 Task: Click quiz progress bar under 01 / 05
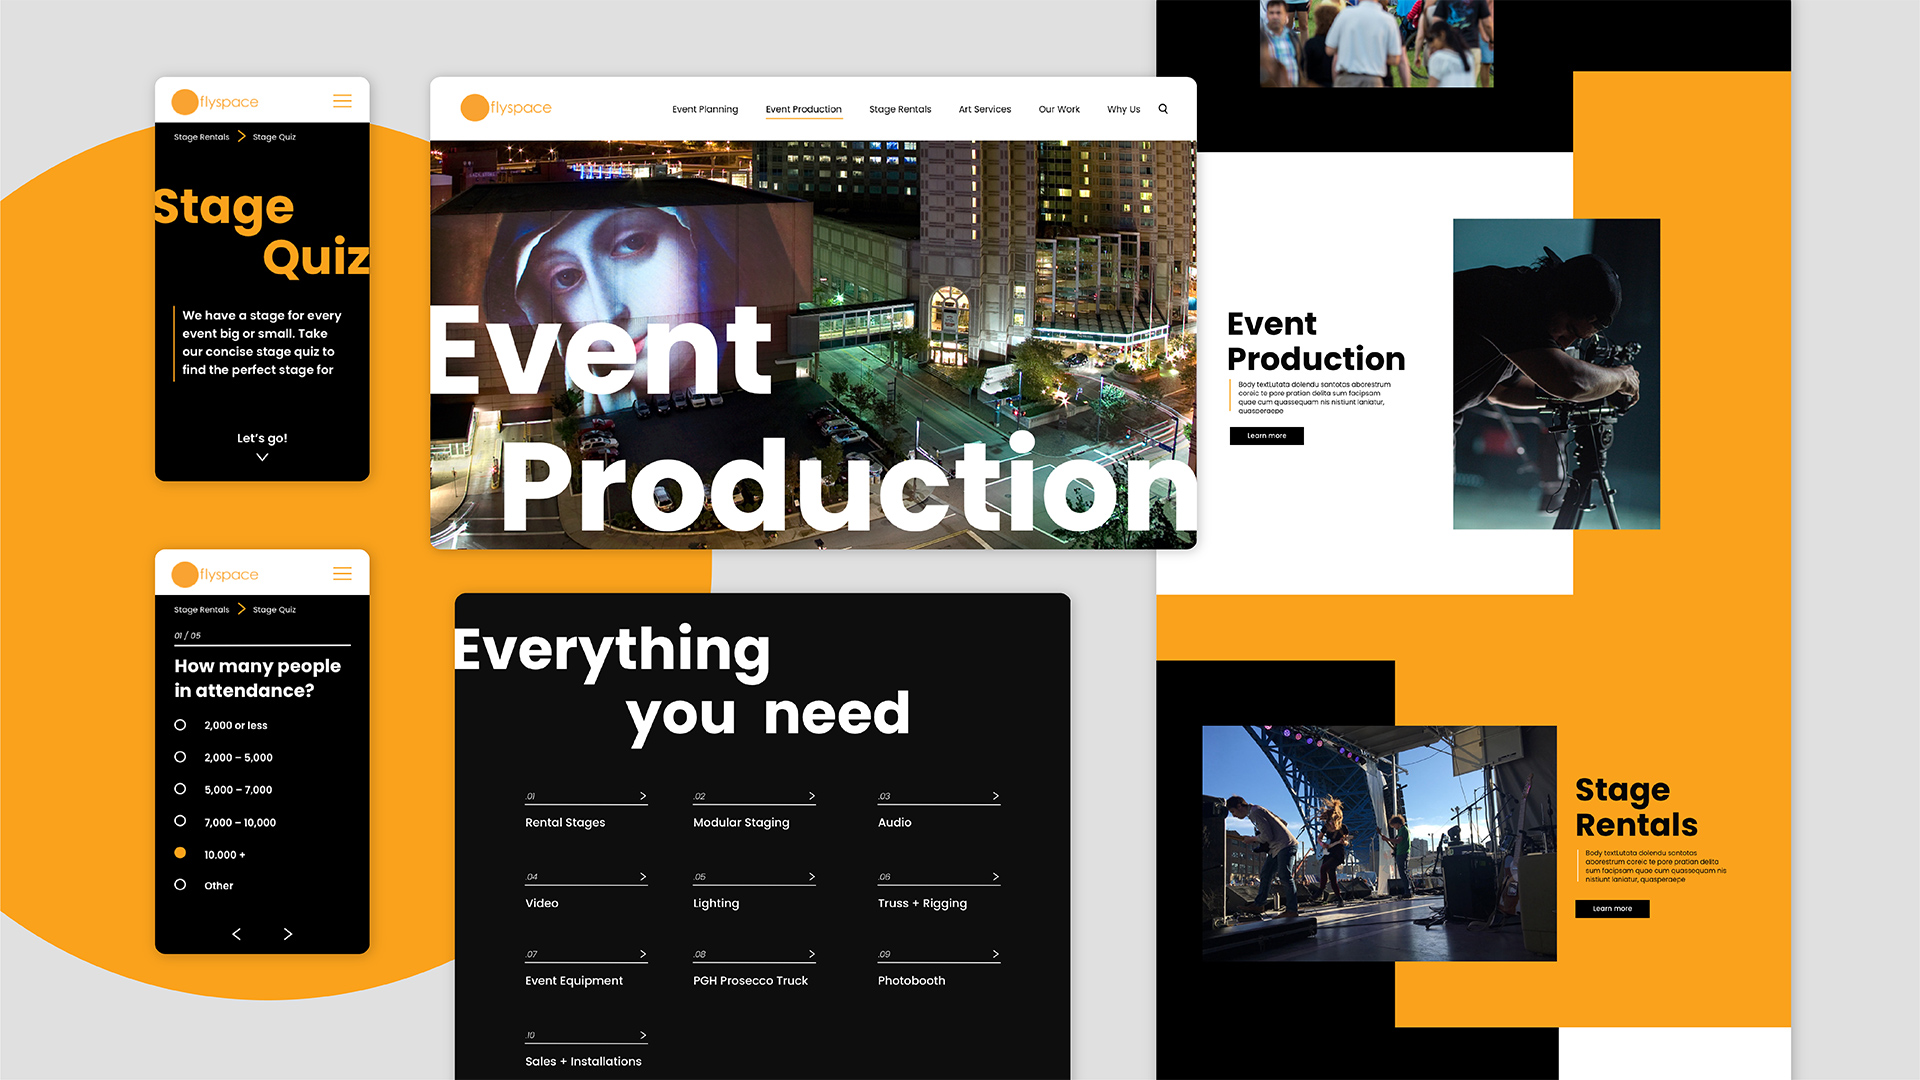click(262, 645)
